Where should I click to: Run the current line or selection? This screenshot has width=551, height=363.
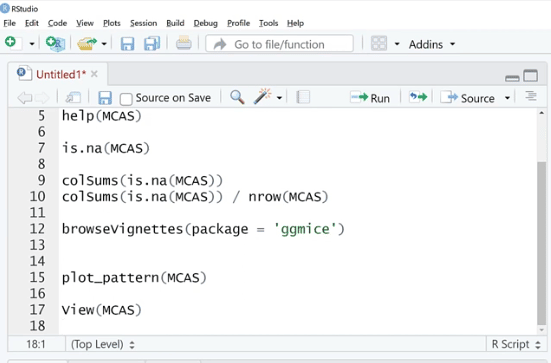tap(370, 98)
